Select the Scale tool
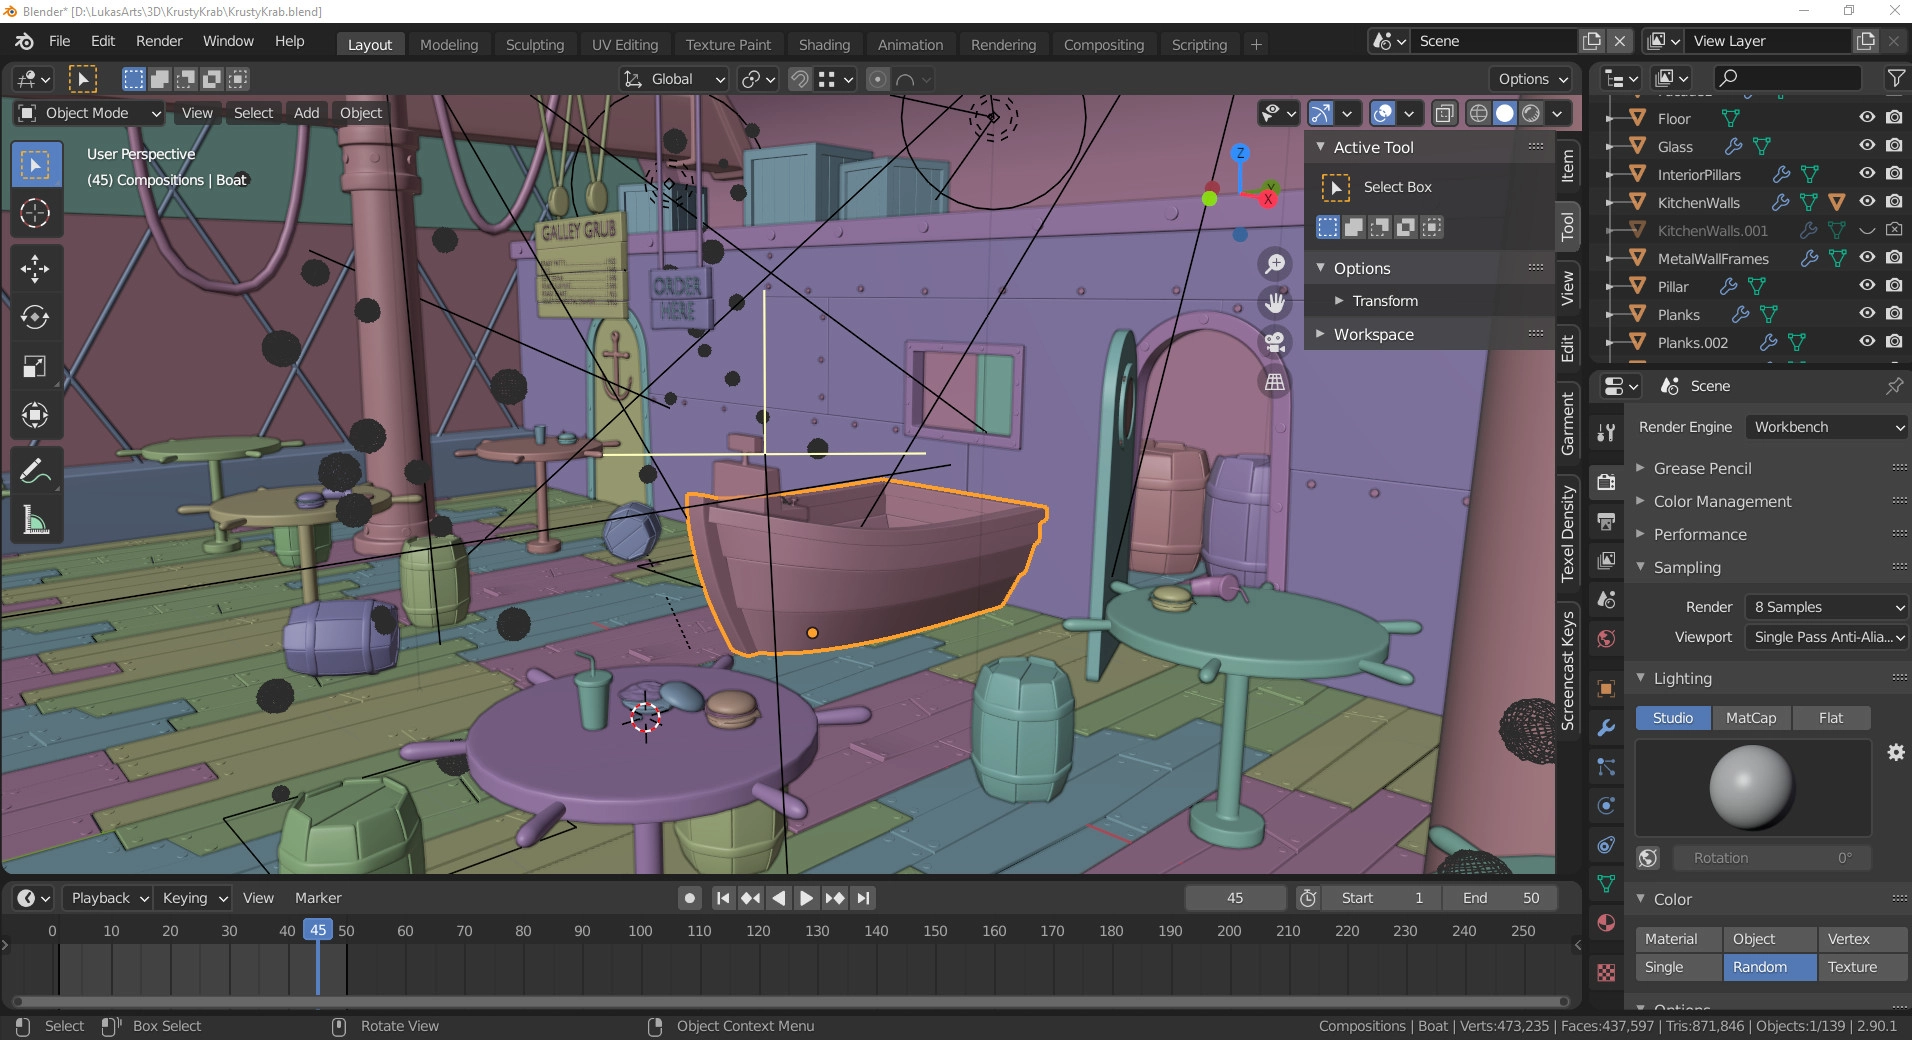The height and width of the screenshot is (1040, 1912). click(x=35, y=367)
